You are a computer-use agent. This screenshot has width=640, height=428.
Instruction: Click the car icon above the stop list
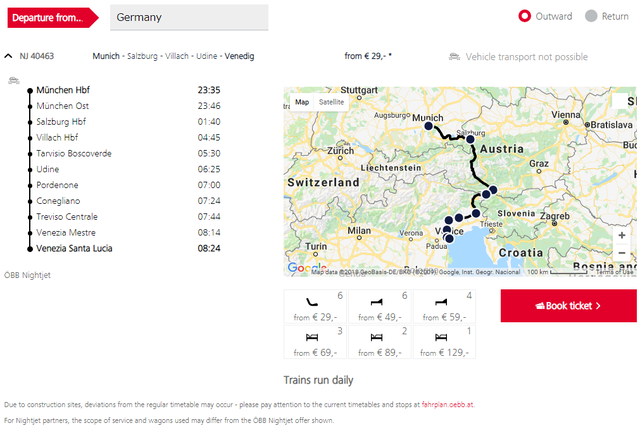[x=14, y=80]
